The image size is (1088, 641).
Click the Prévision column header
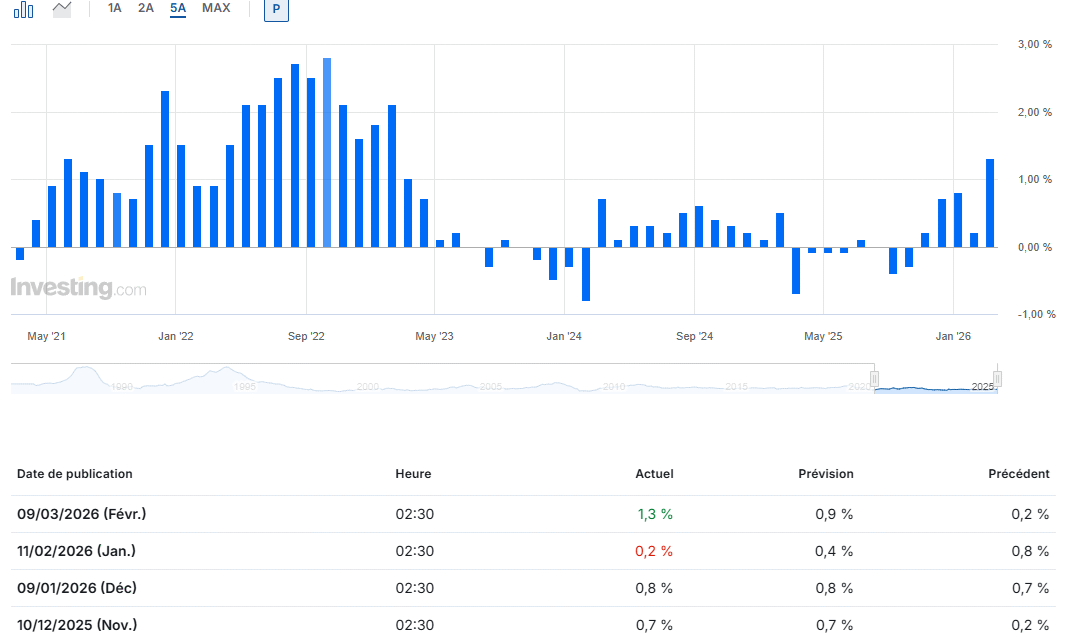tap(825, 474)
